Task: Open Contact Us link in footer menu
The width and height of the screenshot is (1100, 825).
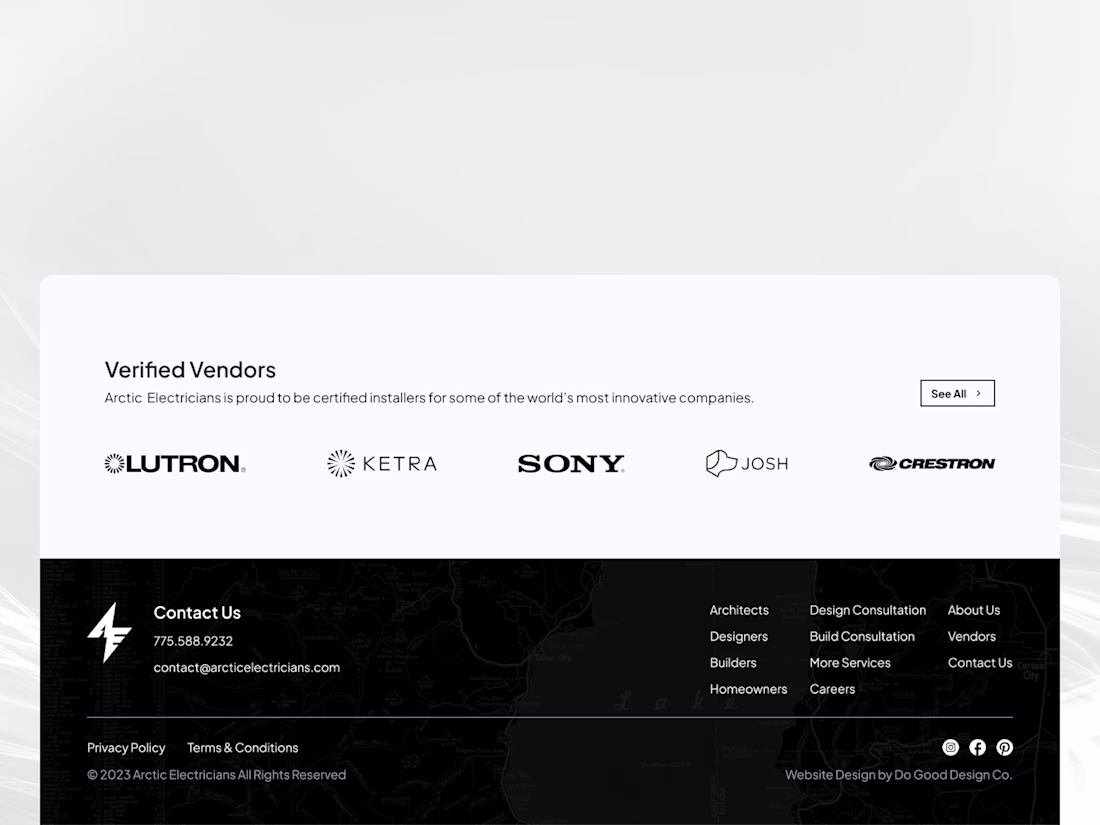Action: coord(980,663)
